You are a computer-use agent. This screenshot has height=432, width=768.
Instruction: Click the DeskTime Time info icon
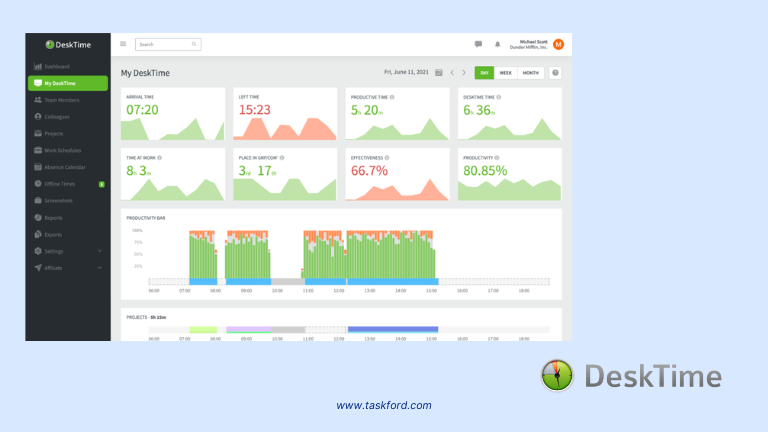499,97
